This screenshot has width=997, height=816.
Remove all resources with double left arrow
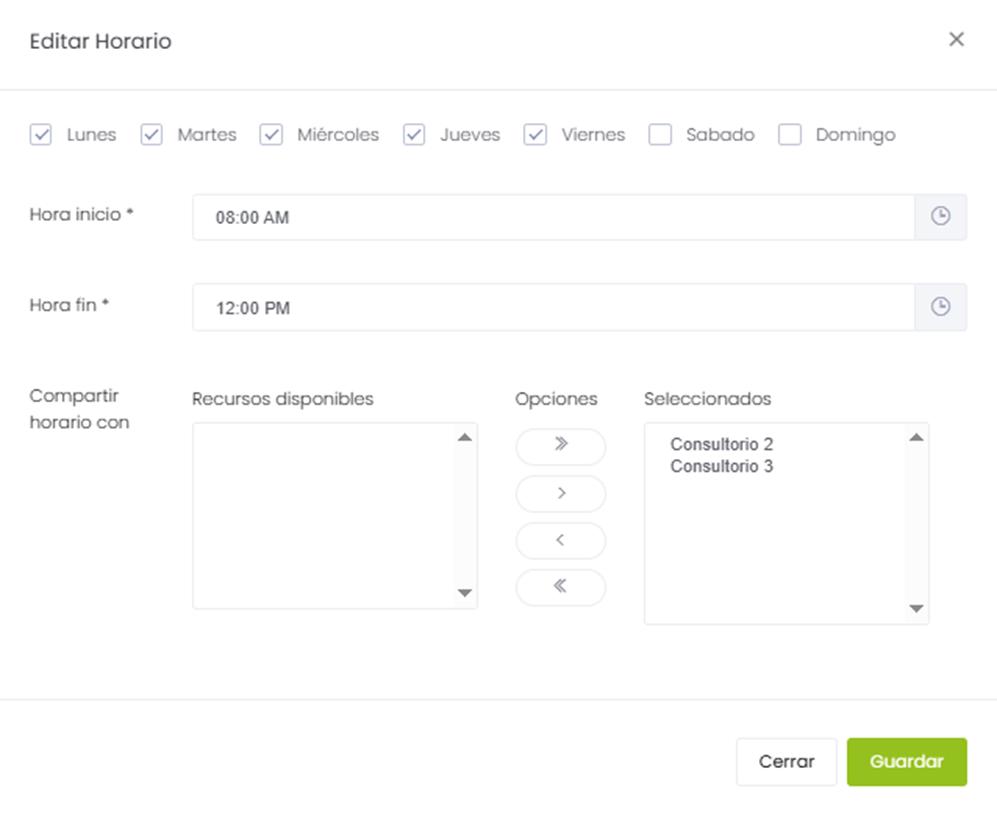560,587
